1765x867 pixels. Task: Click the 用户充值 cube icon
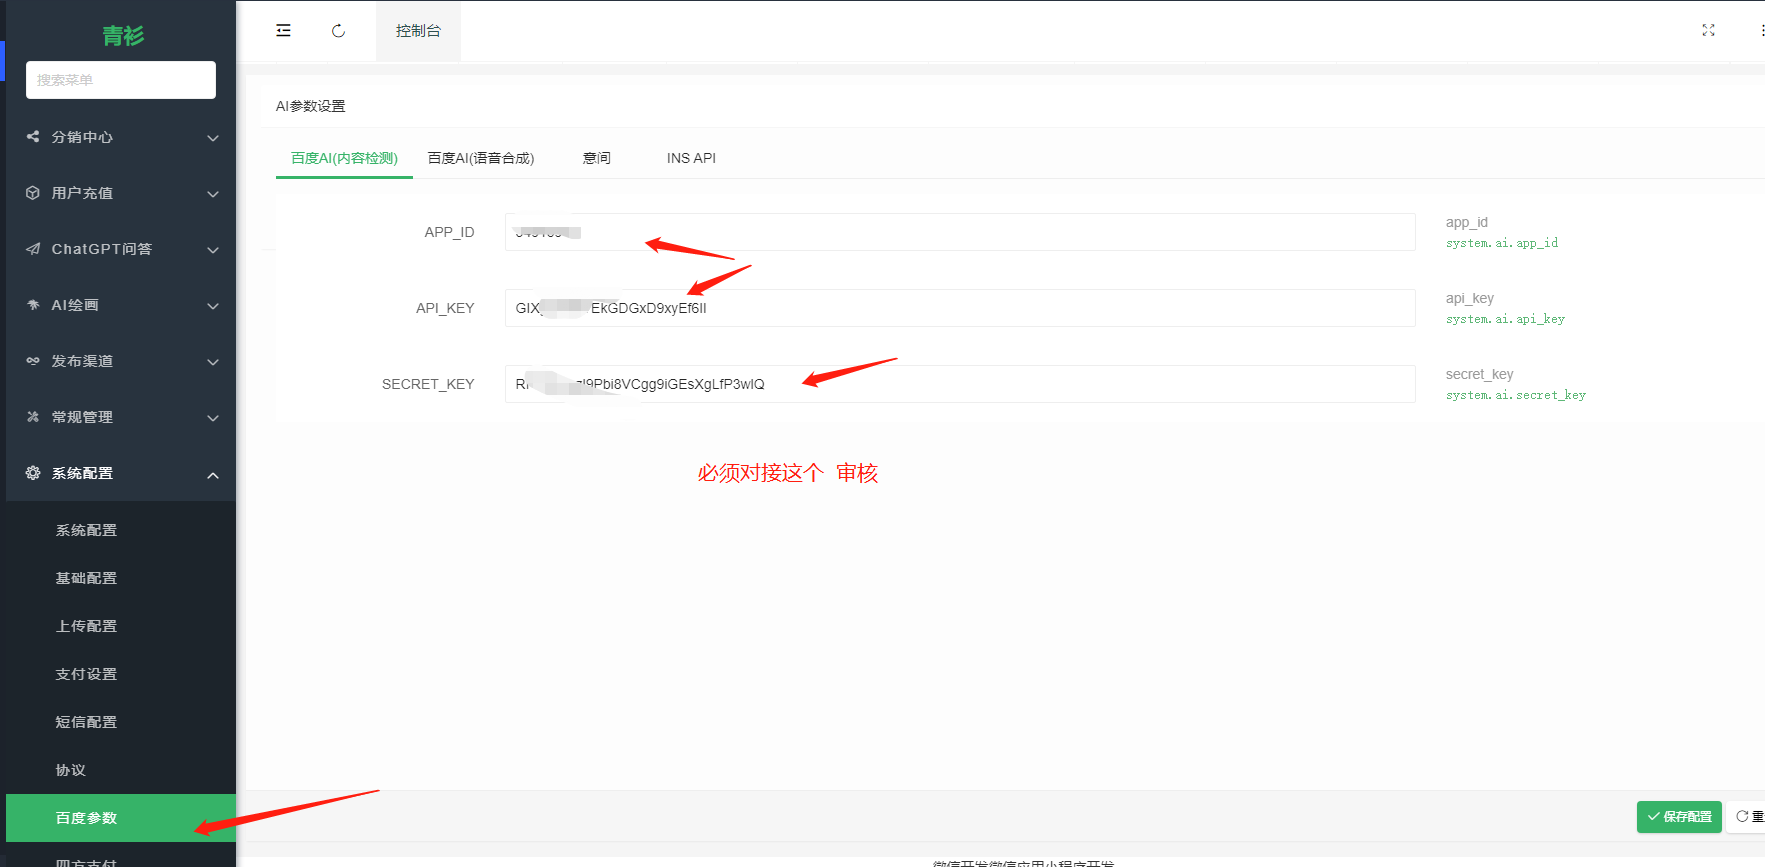(33, 193)
